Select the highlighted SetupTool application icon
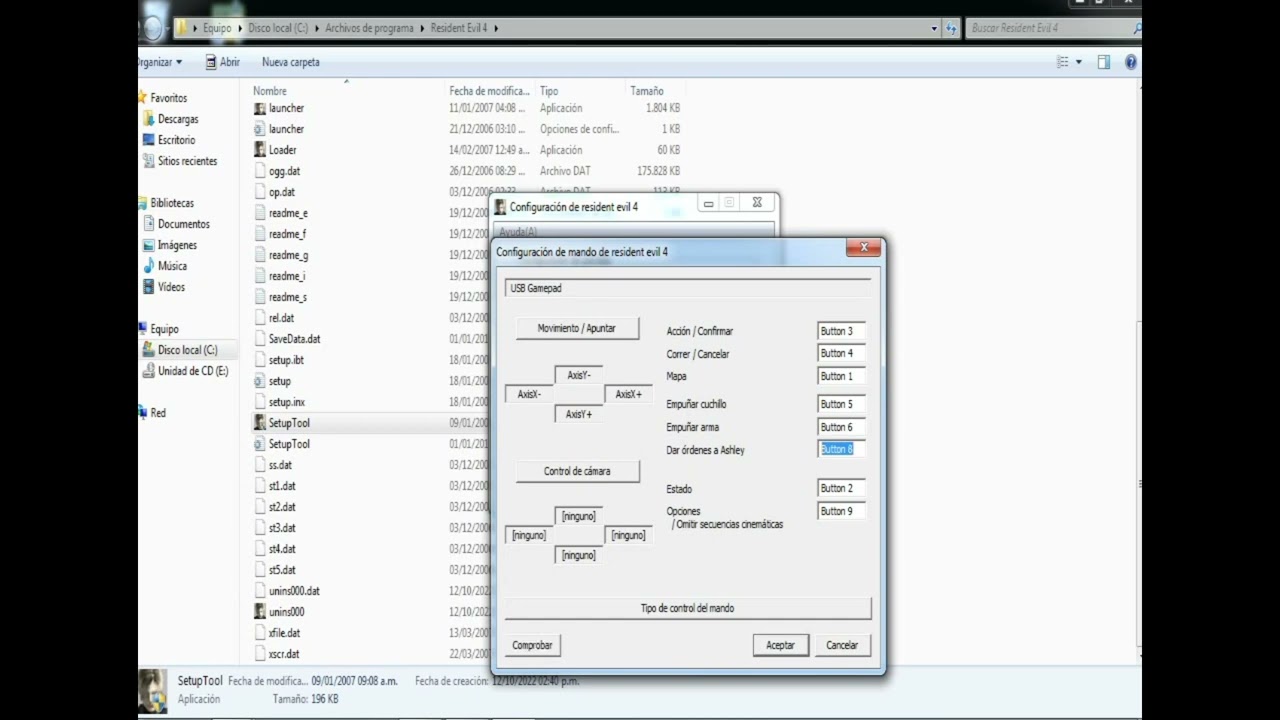The width and height of the screenshot is (1280, 720). click(x=260, y=423)
